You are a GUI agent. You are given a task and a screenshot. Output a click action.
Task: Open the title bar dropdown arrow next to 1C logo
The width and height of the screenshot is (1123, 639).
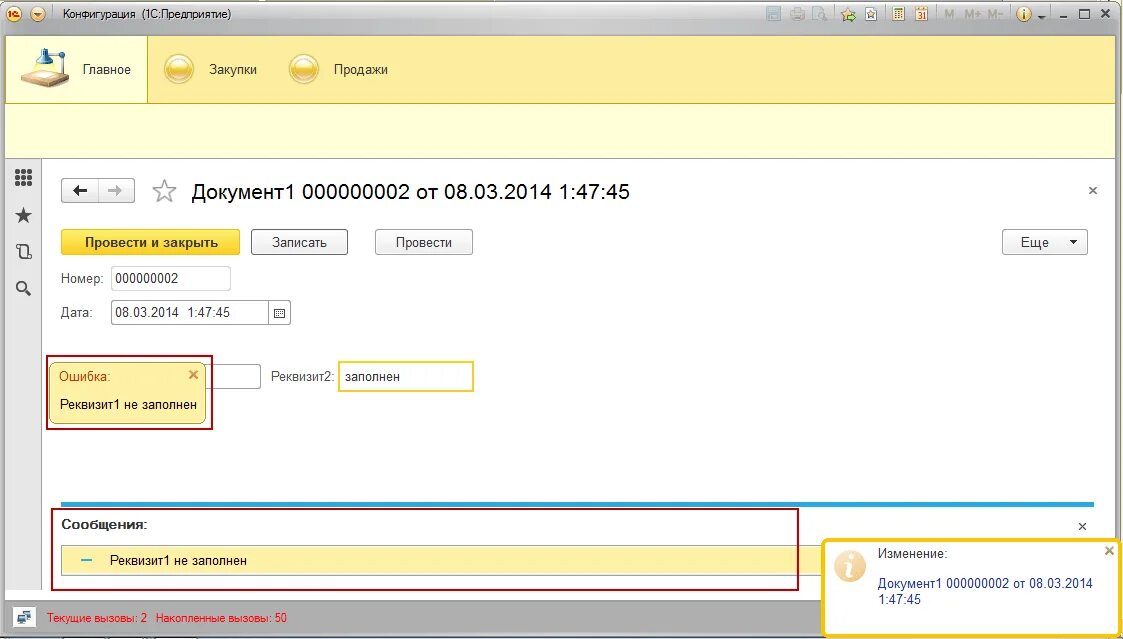(38, 14)
